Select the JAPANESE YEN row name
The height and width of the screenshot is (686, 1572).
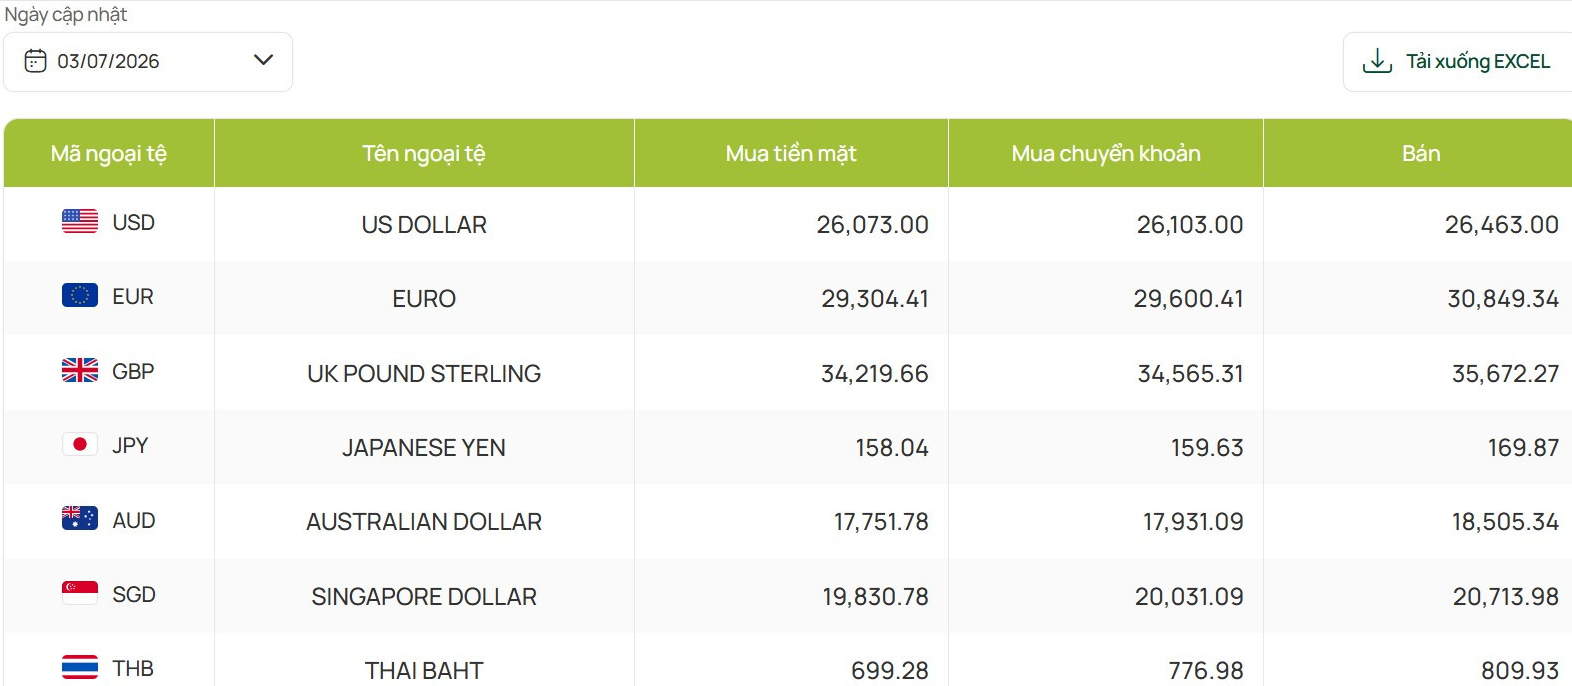point(424,448)
